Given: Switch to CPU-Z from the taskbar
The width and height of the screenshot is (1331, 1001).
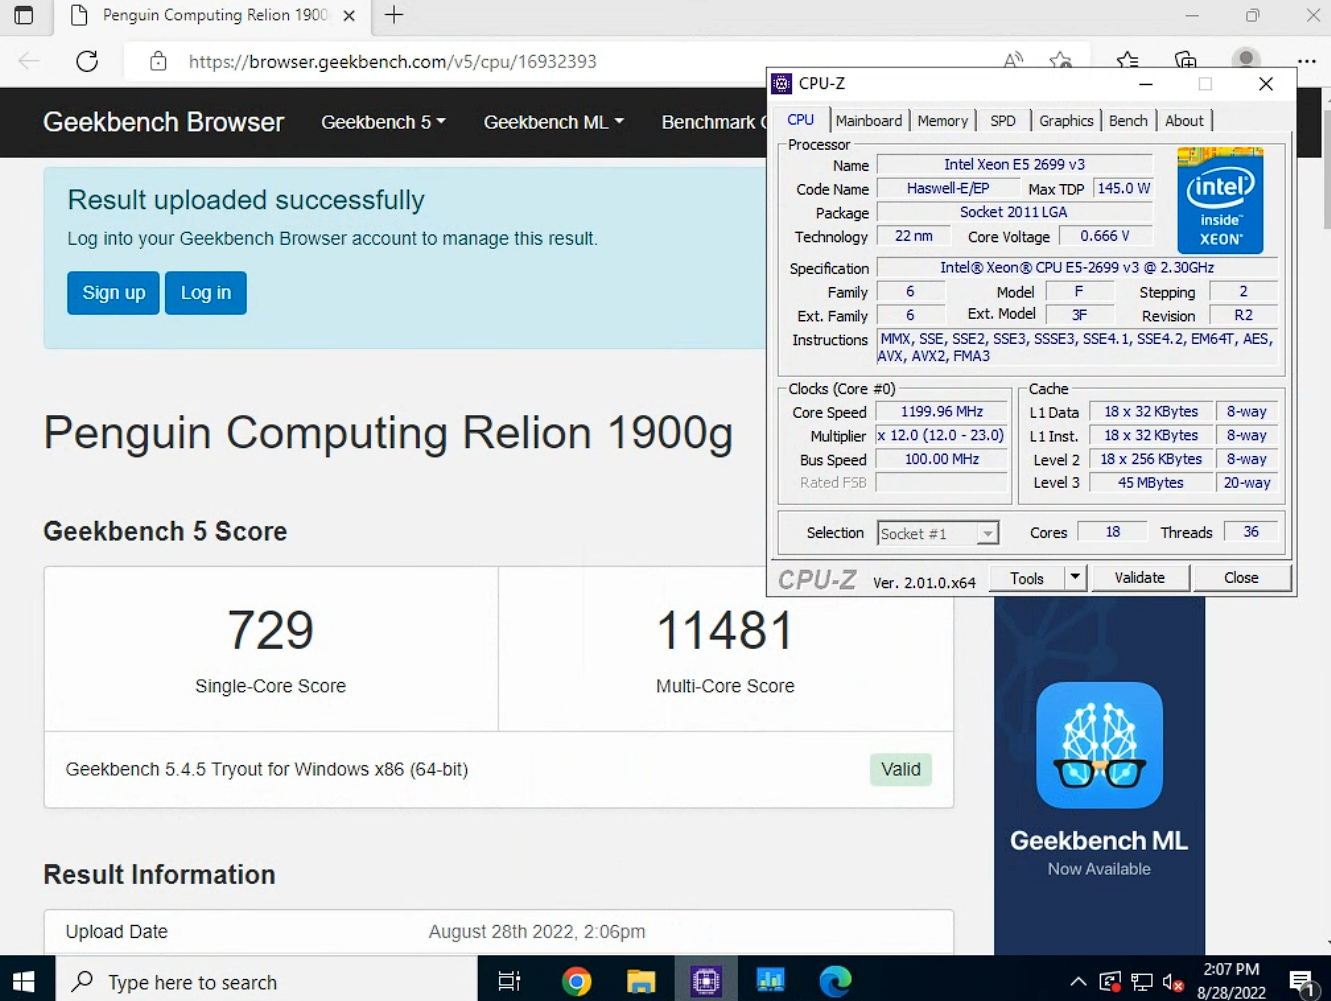Looking at the screenshot, I should tap(706, 981).
